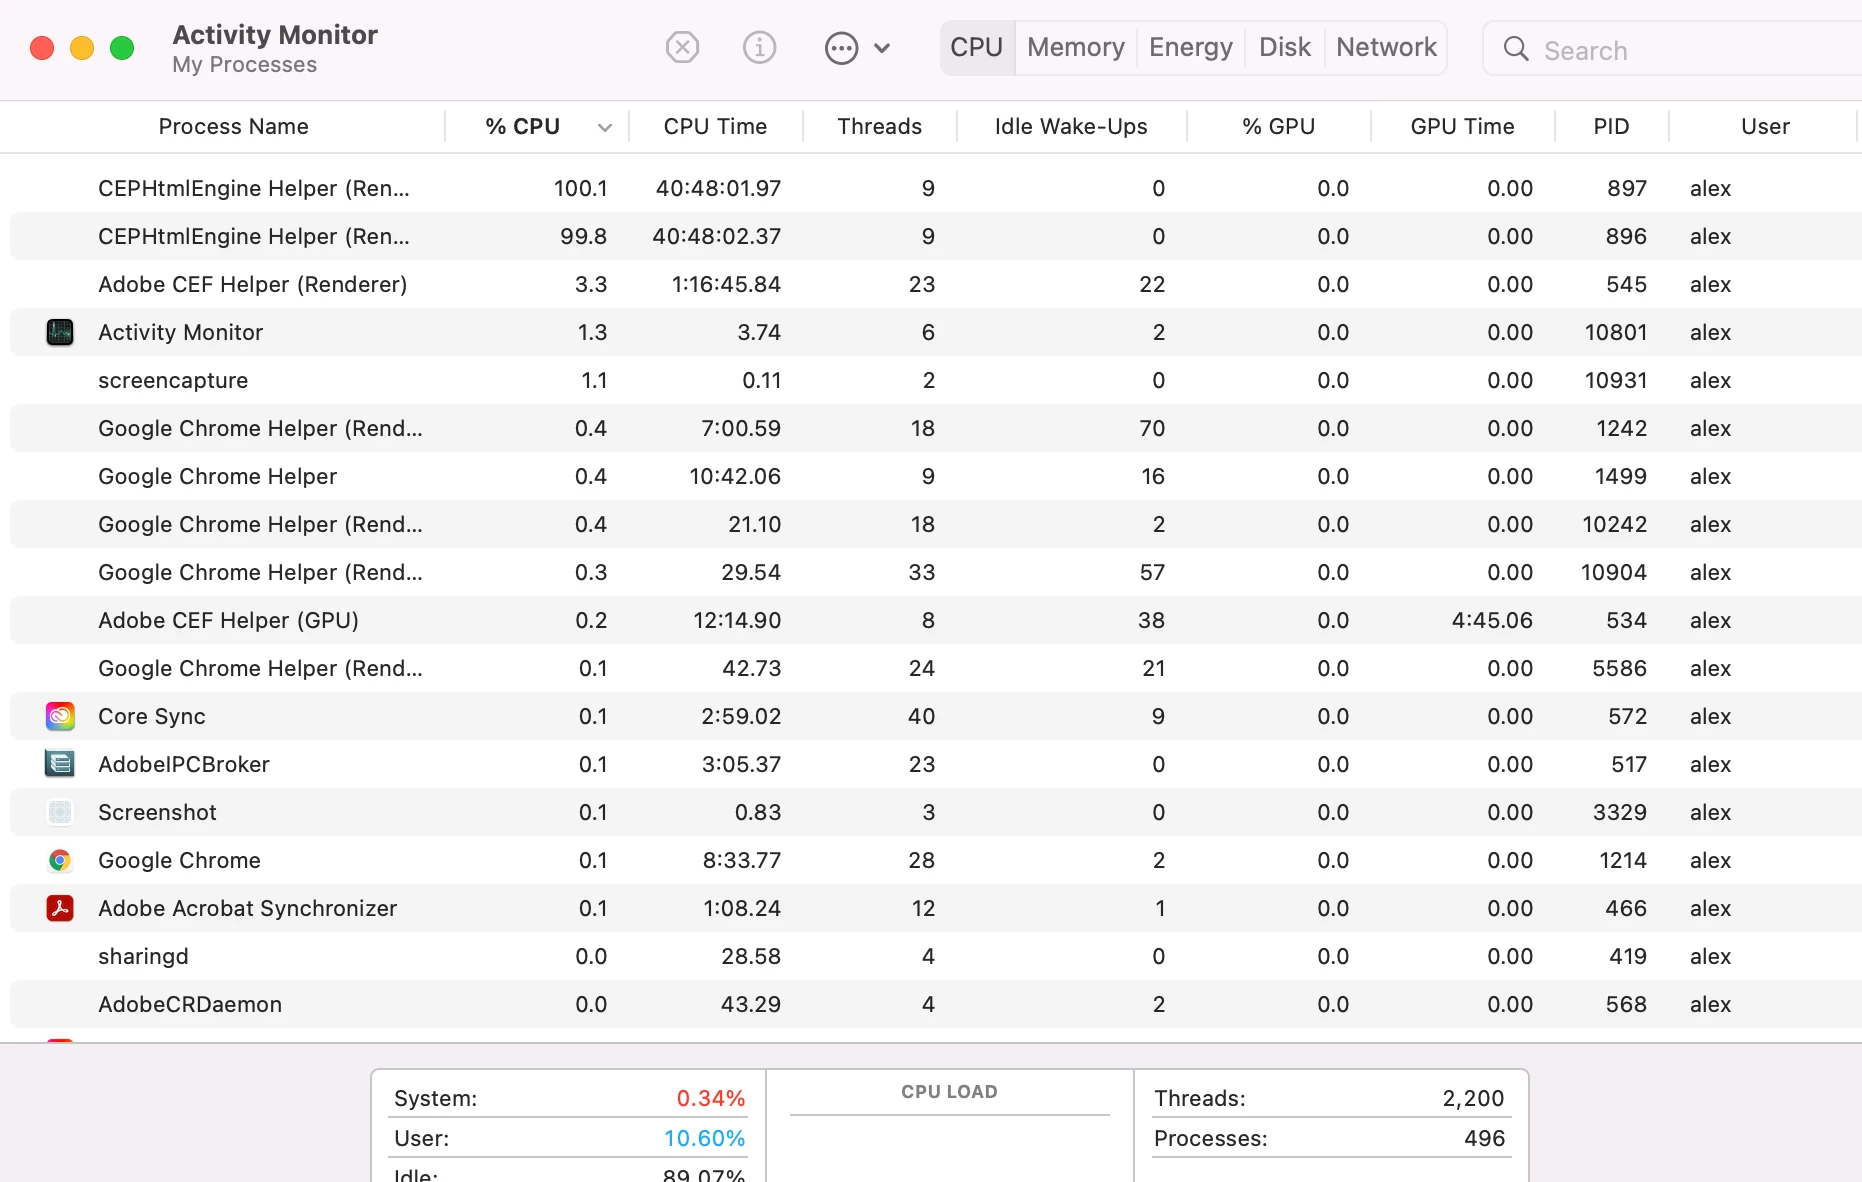1862x1182 pixels.
Task: Select Google Chrome Helper row PID 5586
Action: (936, 668)
